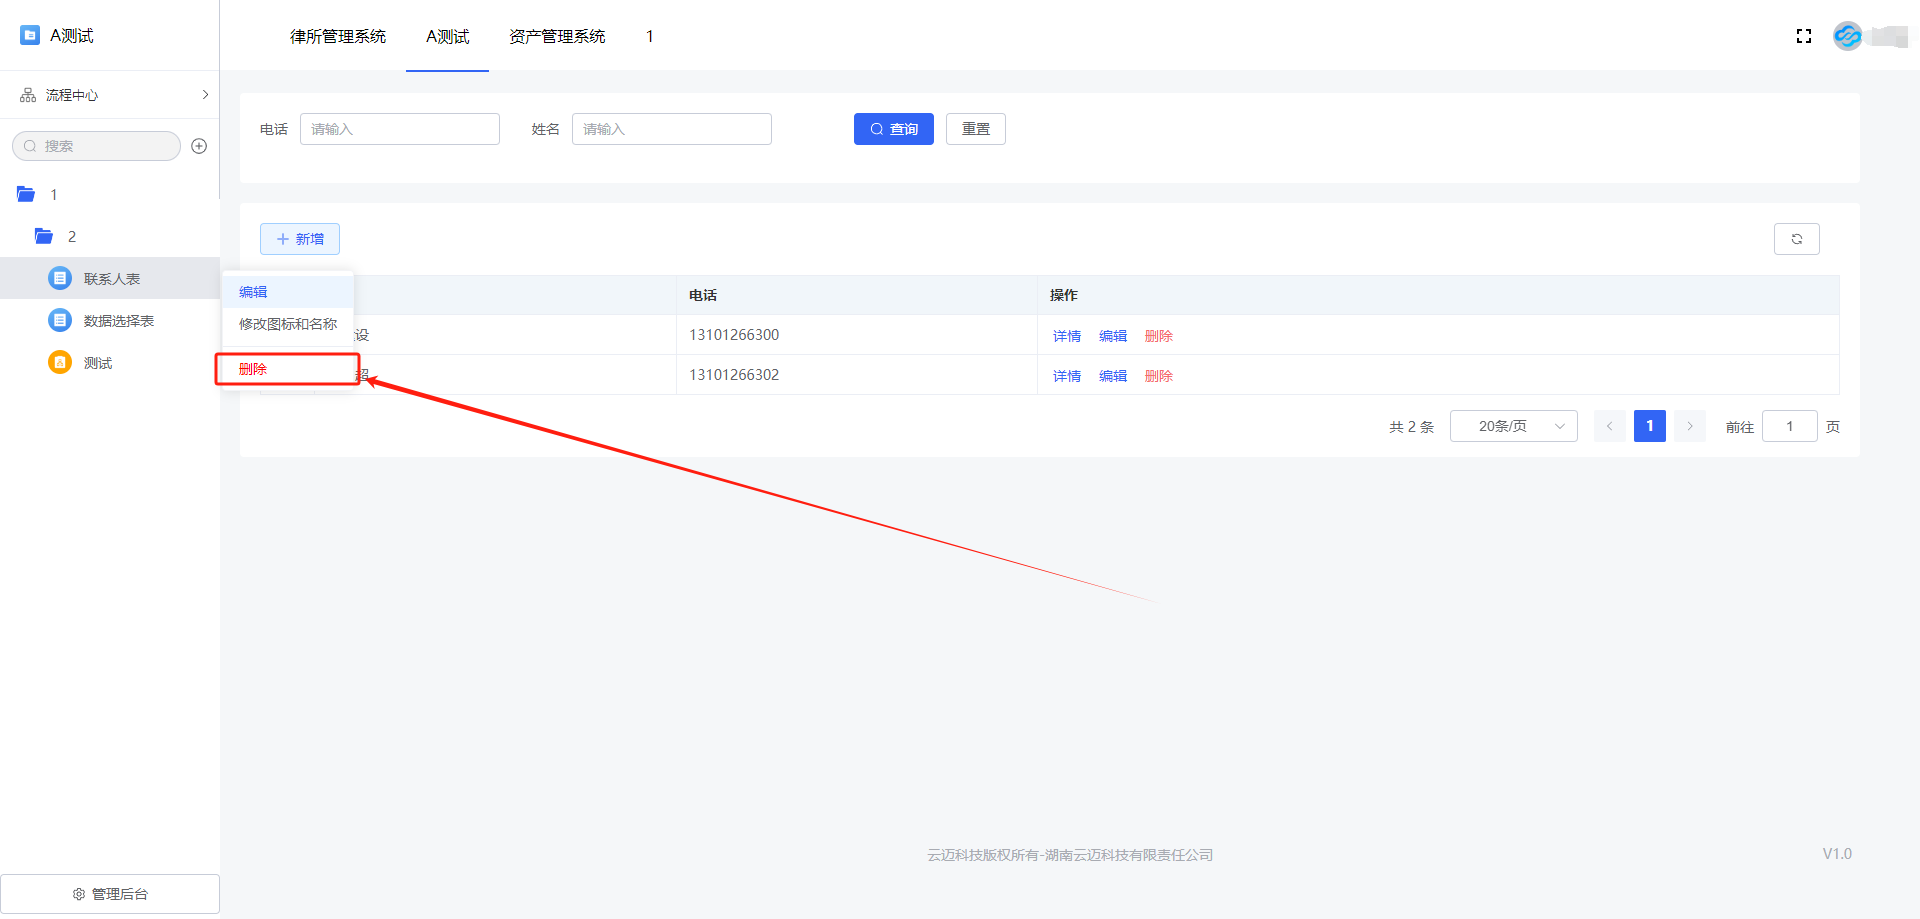Click the 新增 add record button
The height and width of the screenshot is (919, 1920).
[x=300, y=239]
